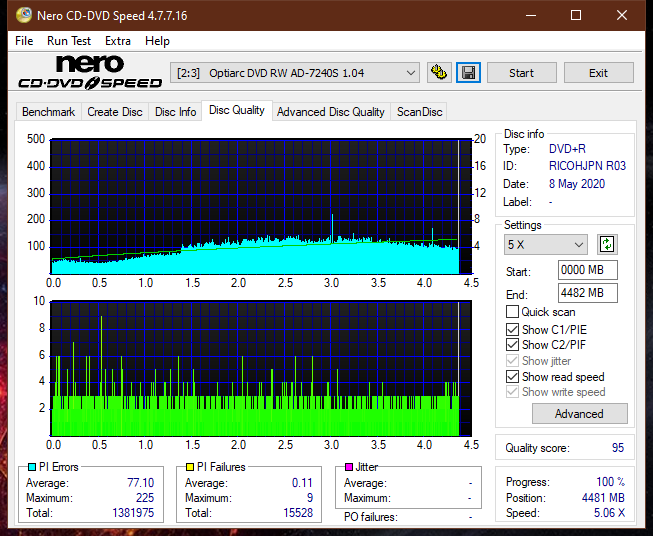Switch to the Benchmark tab
The height and width of the screenshot is (536, 653).
[49, 112]
